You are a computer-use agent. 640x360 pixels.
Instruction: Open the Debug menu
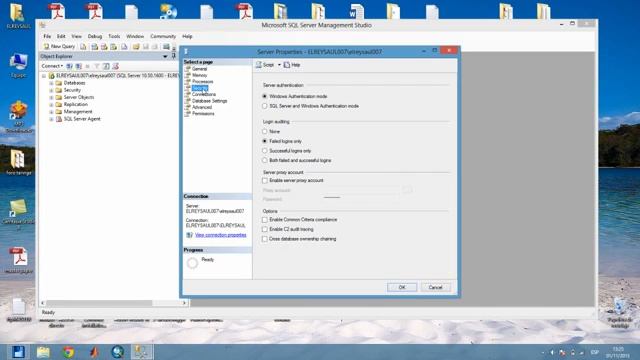point(95,36)
